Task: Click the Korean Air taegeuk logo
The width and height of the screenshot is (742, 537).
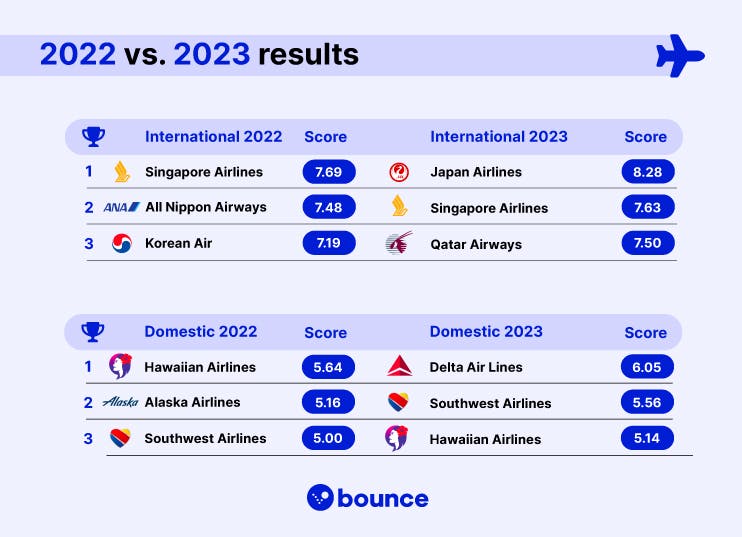Action: coord(122,243)
